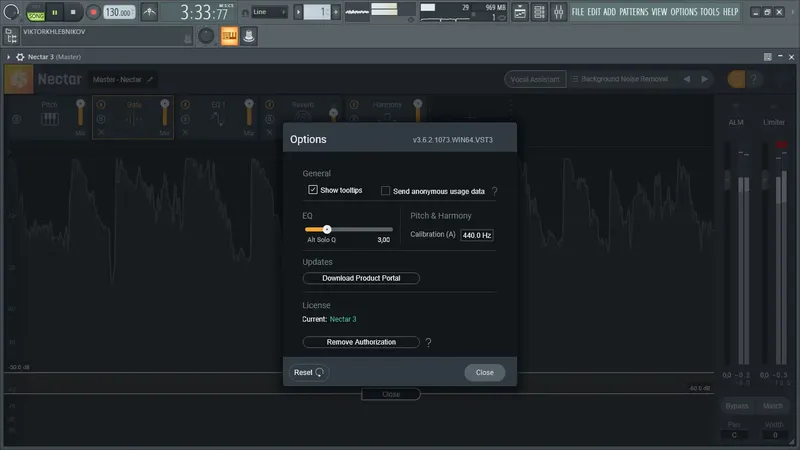Click the main volume knob top-left
Screen dimensions: 800x450
(11, 12)
